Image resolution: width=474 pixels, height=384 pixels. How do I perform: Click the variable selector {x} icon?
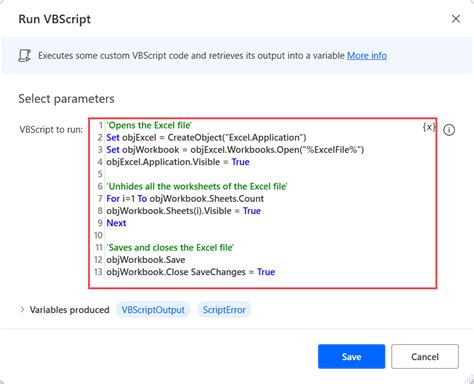click(429, 127)
